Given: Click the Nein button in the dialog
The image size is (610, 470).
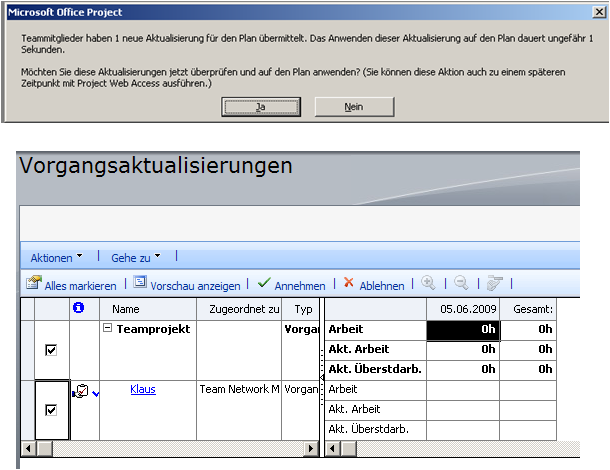Looking at the screenshot, I should pos(354,107).
